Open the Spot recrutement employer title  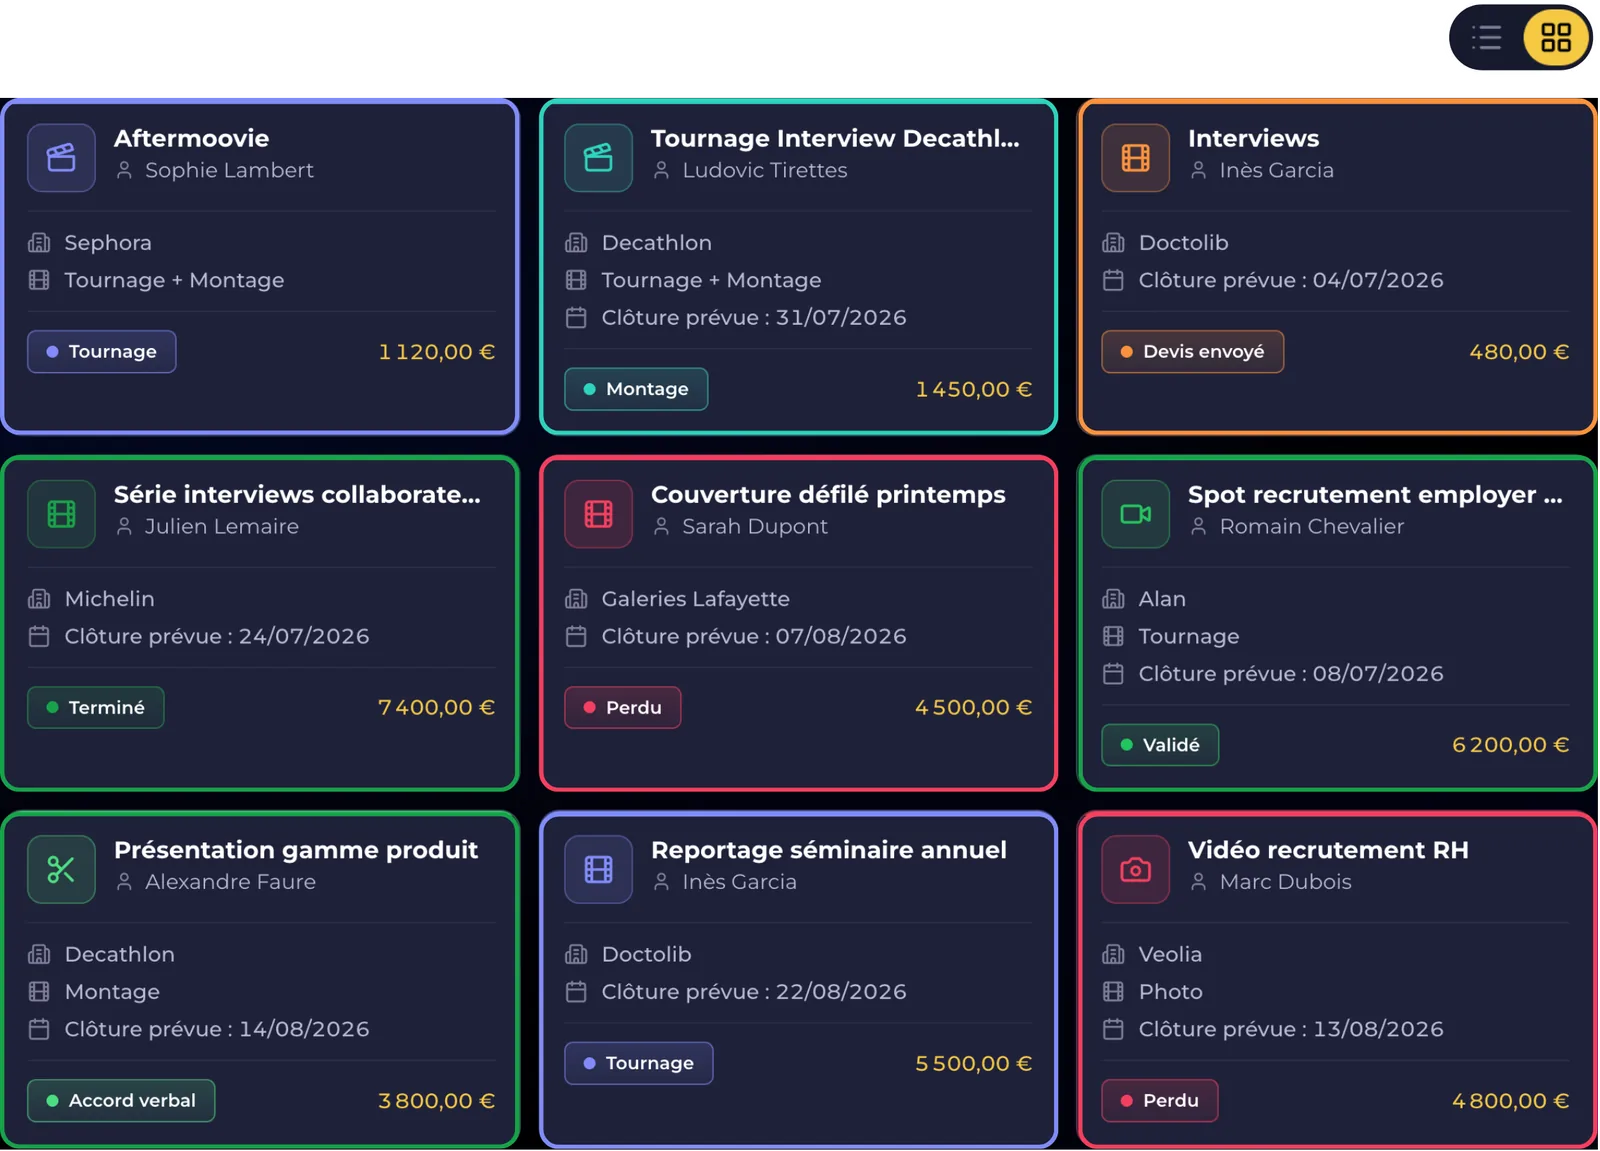click(x=1375, y=495)
